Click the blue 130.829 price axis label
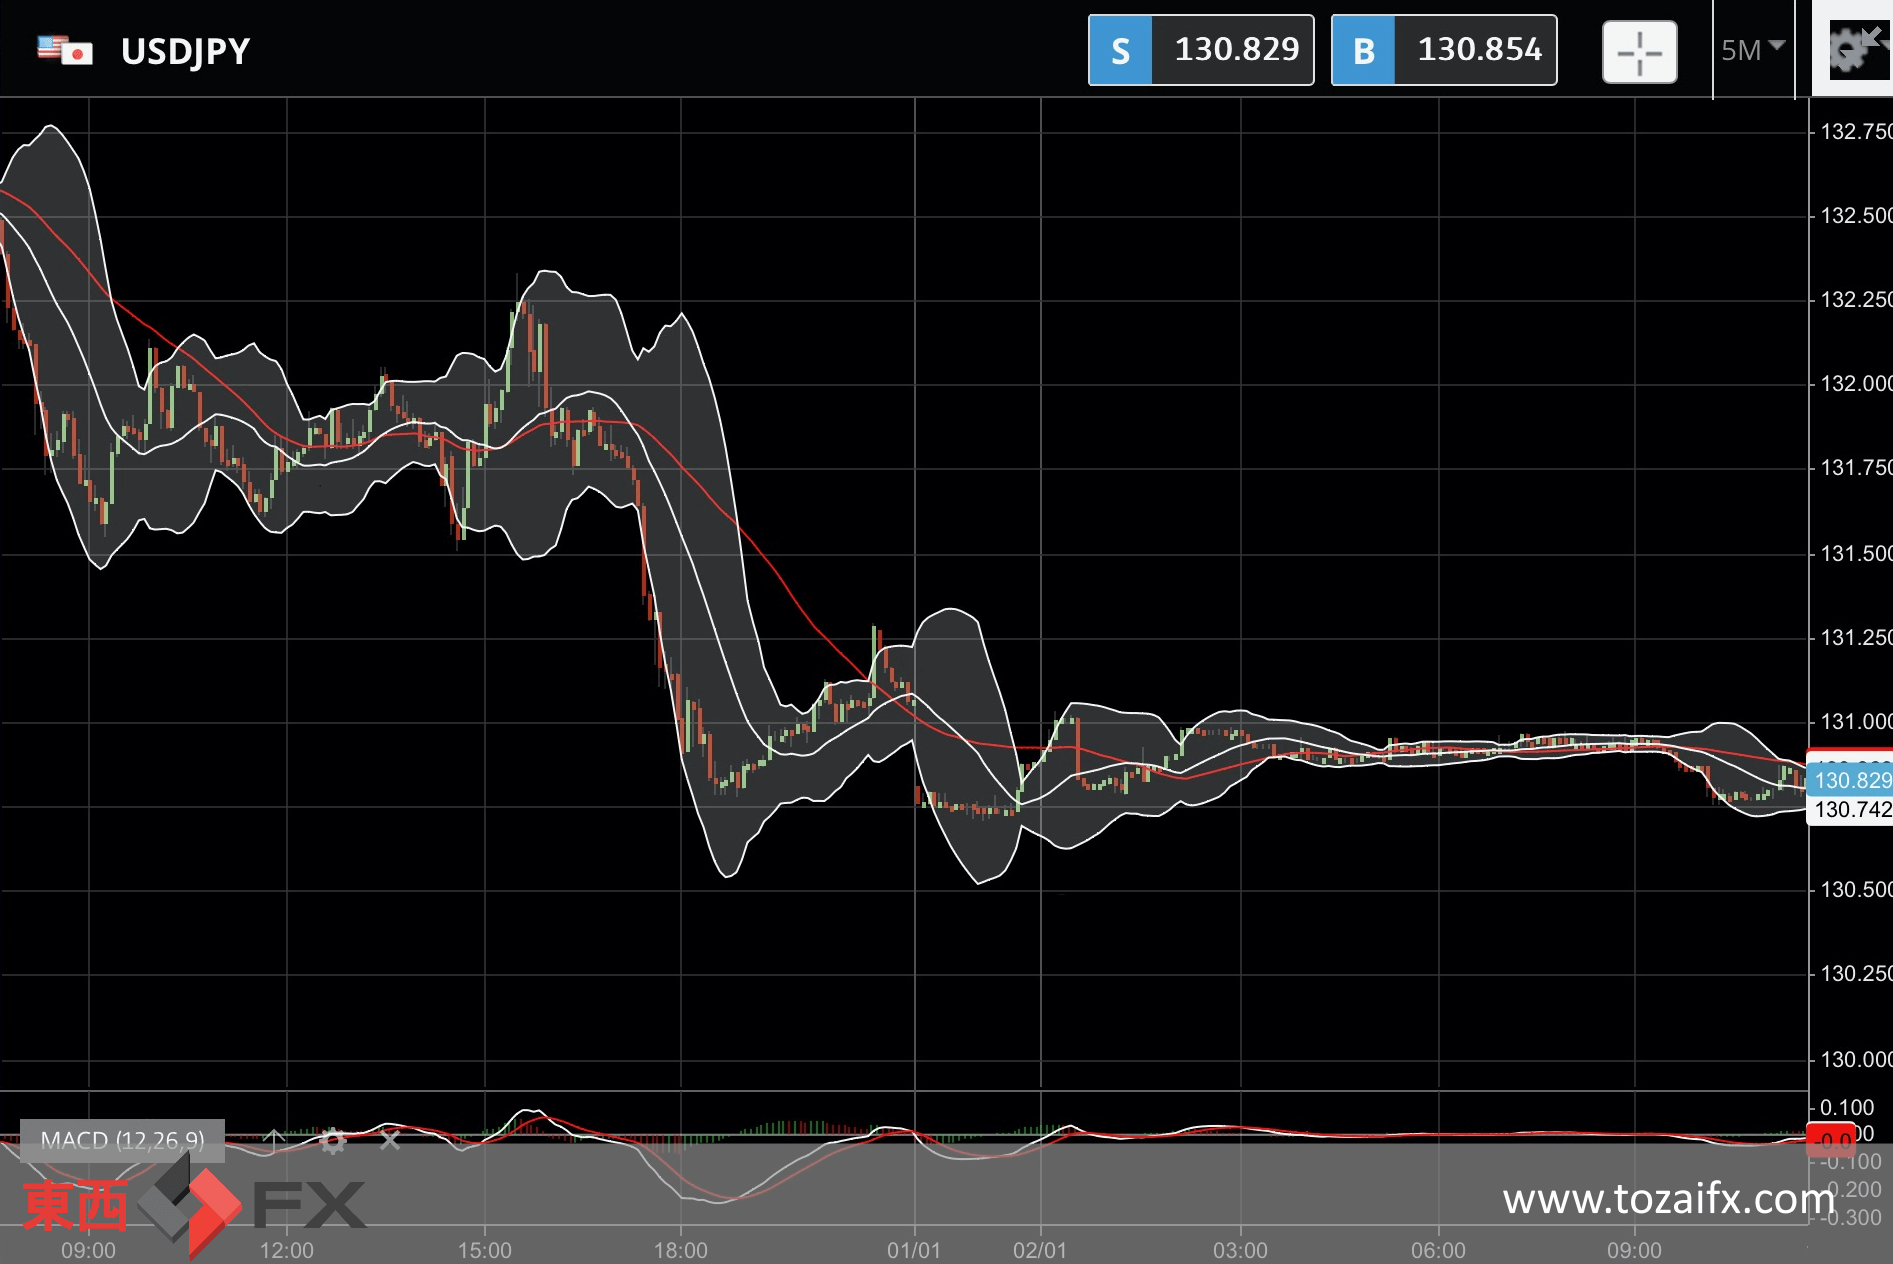 pos(1851,780)
